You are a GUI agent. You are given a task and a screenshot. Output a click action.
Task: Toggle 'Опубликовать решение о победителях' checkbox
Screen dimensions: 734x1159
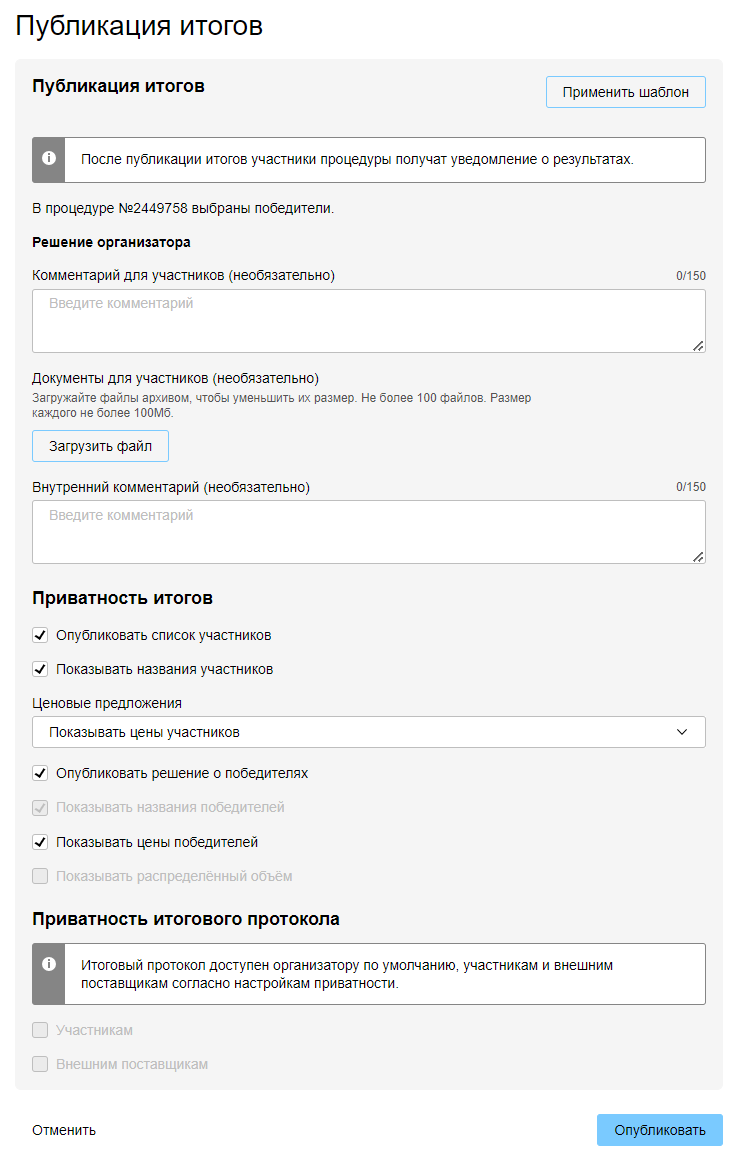[x=40, y=773]
